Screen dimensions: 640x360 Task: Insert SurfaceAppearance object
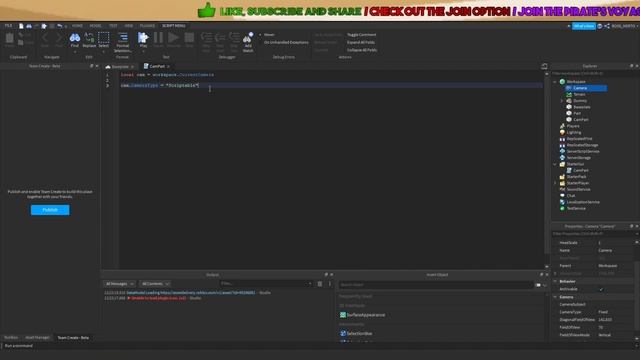pyautogui.click(x=362, y=315)
